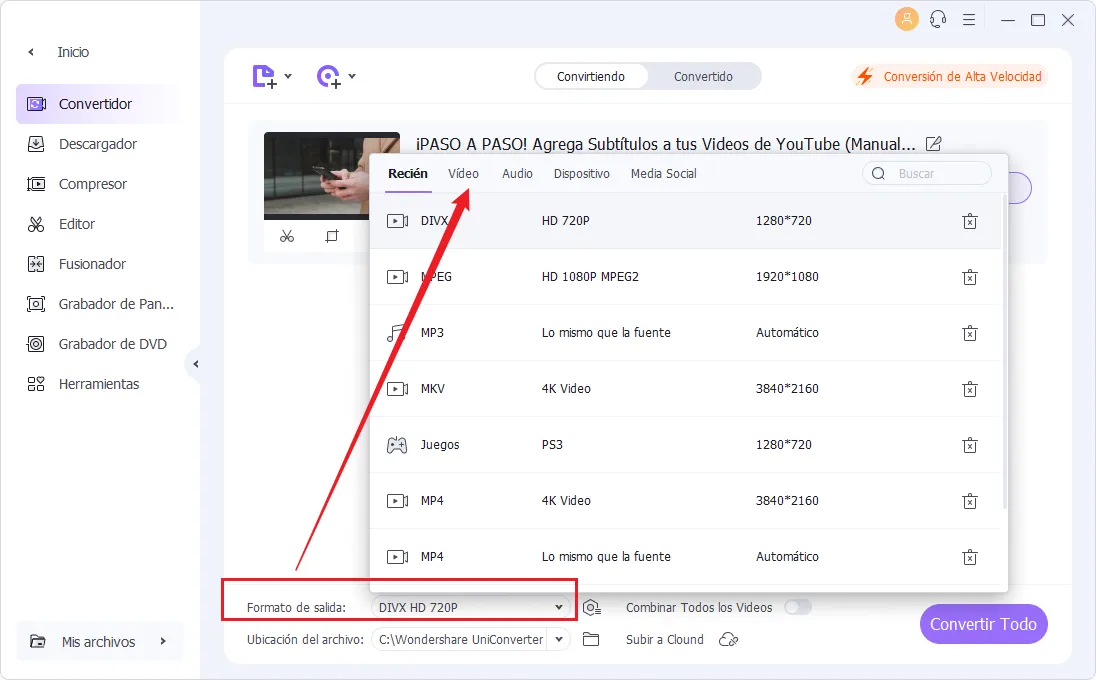Screen dimensions: 1096x680
Task: Remove the MP3 preset with trash icon
Action: [x=969, y=333]
